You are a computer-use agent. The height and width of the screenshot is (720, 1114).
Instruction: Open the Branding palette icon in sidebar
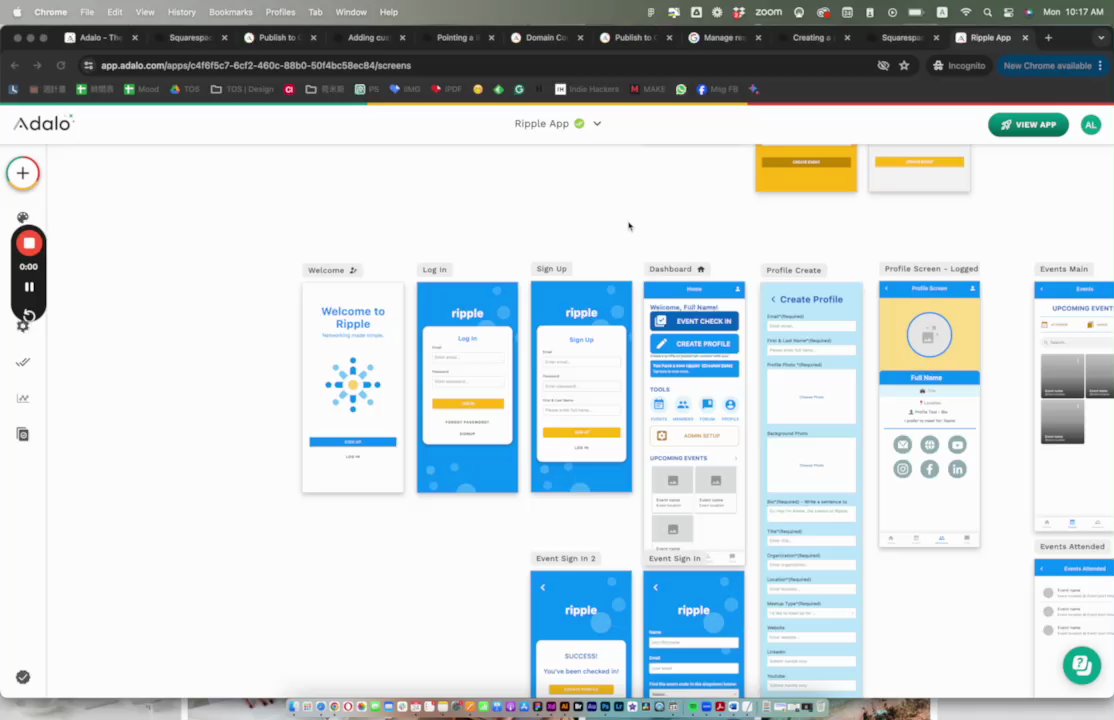[23, 217]
